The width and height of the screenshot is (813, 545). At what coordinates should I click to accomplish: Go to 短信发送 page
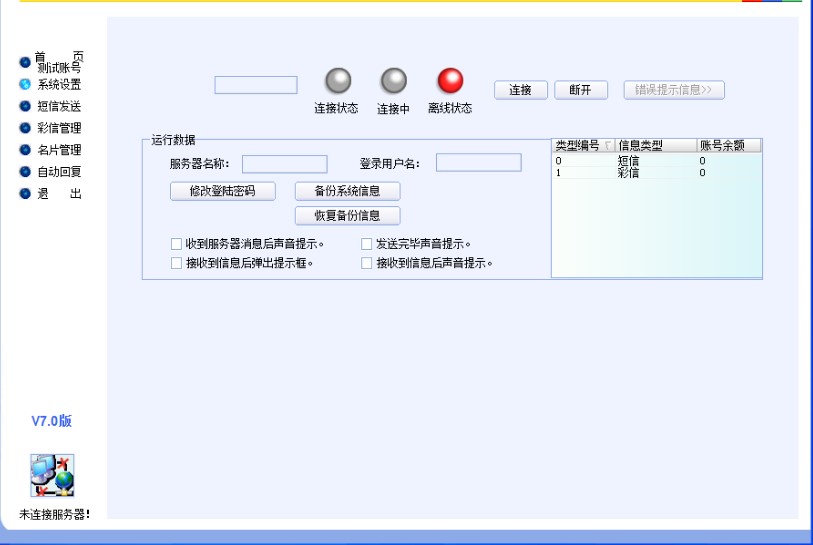click(59, 106)
